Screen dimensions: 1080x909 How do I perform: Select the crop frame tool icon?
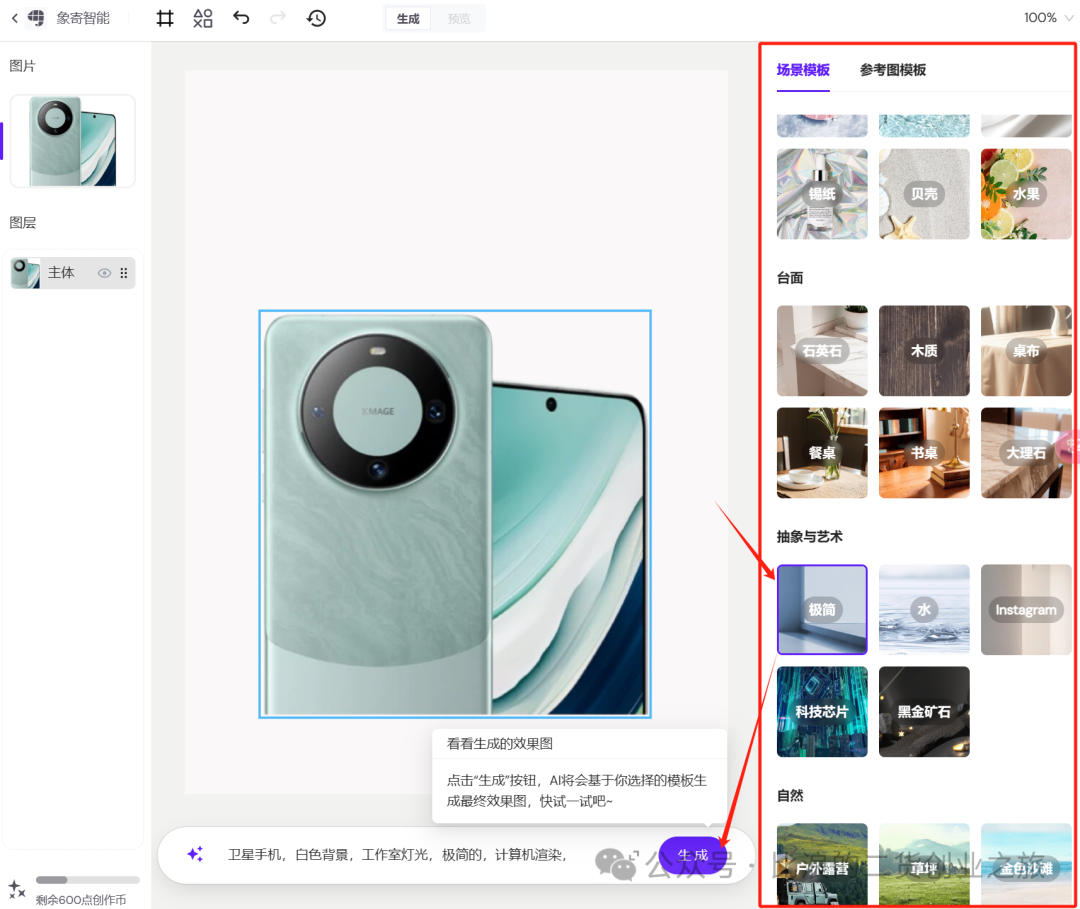[x=165, y=18]
